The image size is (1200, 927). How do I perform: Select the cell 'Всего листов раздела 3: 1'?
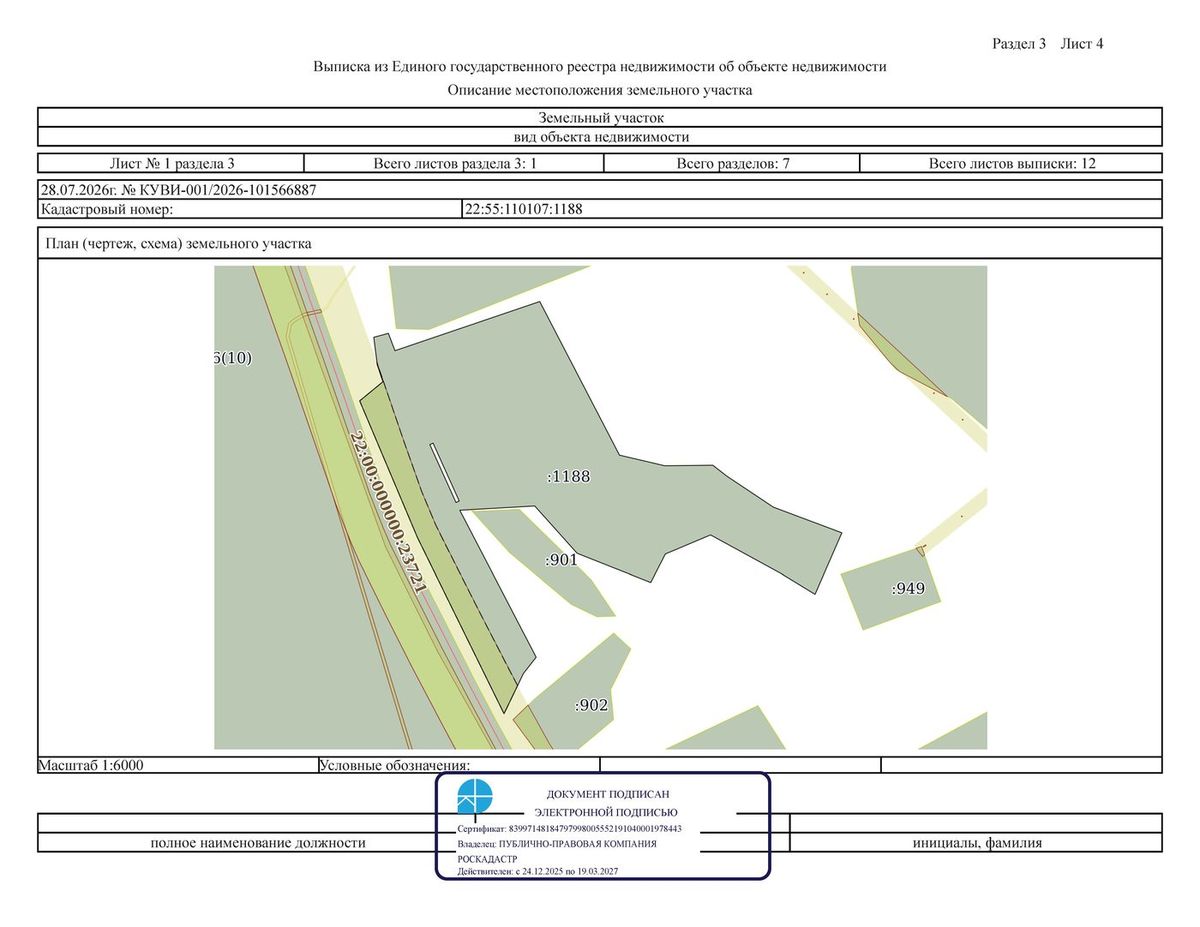coord(455,163)
